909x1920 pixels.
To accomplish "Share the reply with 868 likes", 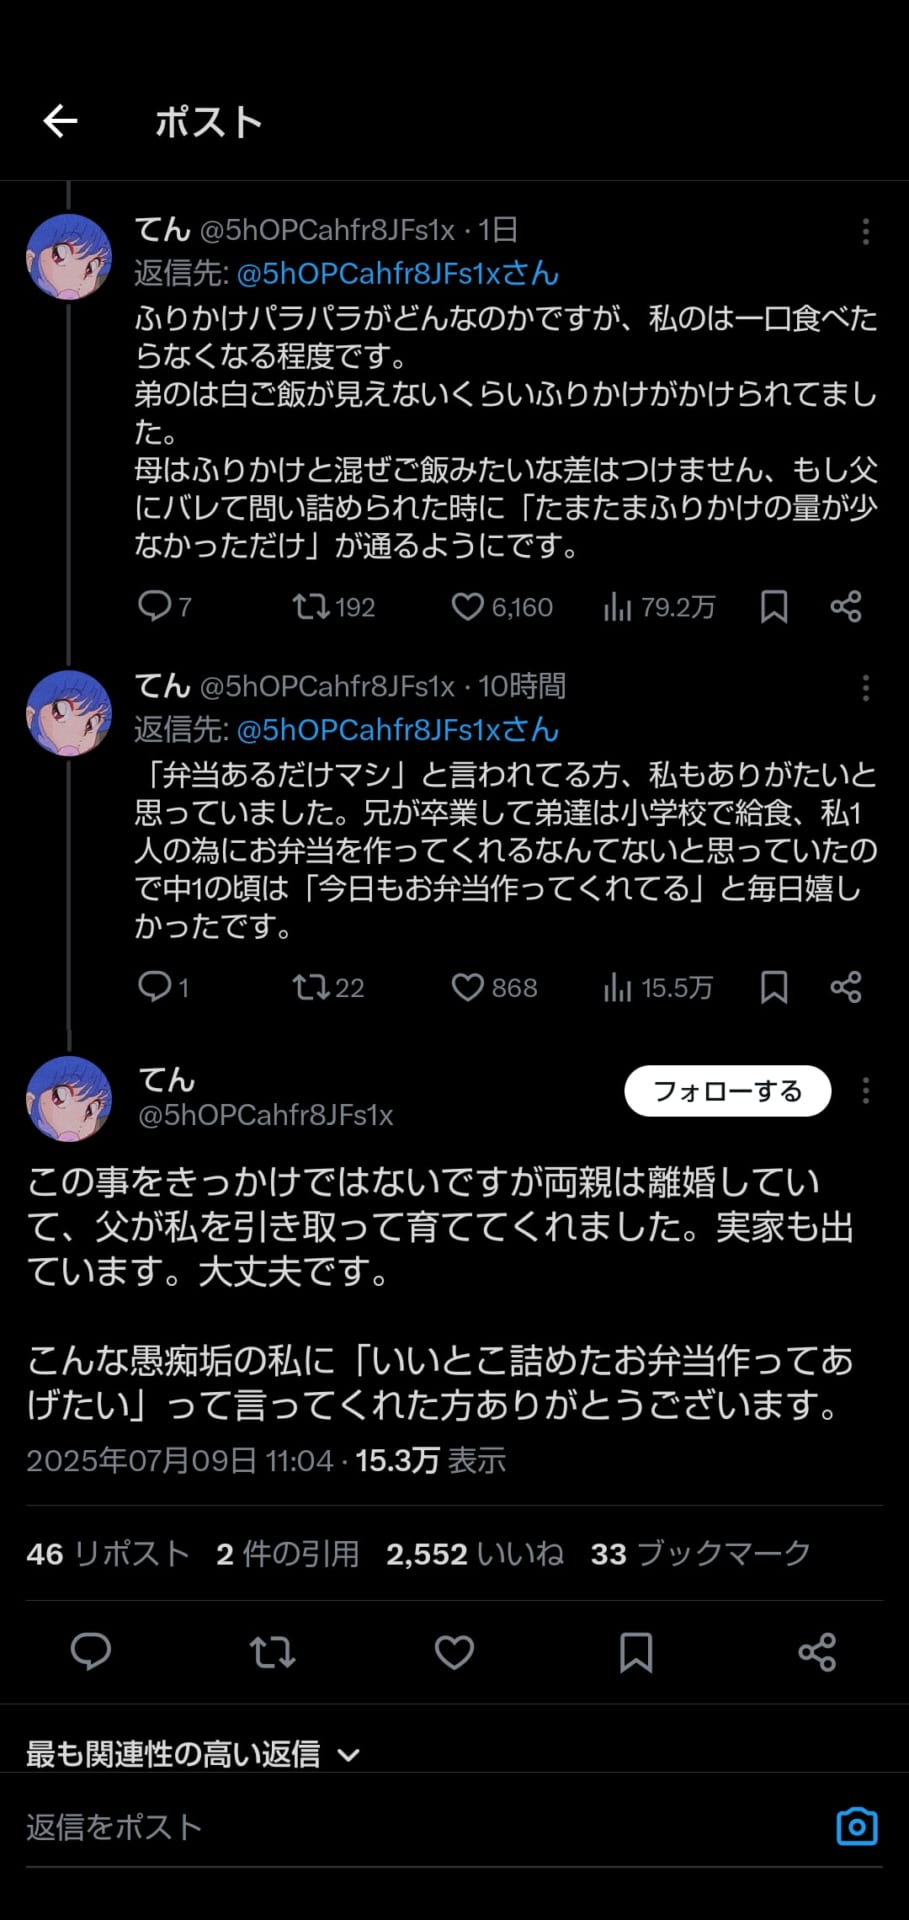I will coord(846,988).
